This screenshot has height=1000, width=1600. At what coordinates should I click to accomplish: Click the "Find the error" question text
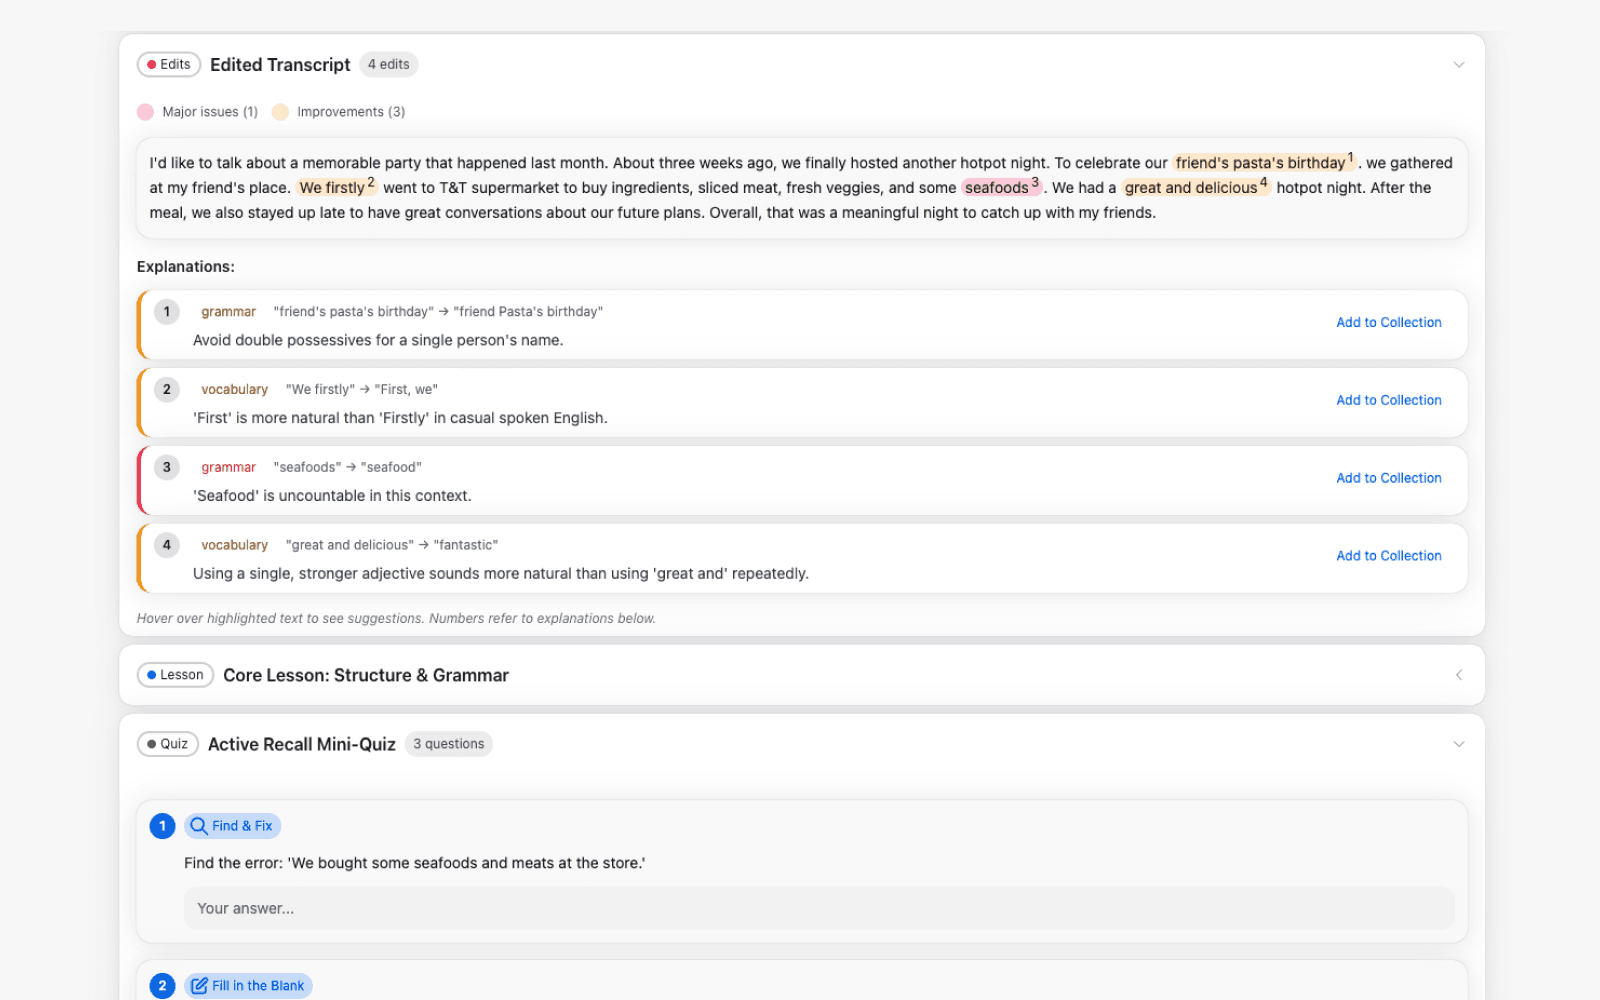point(415,863)
